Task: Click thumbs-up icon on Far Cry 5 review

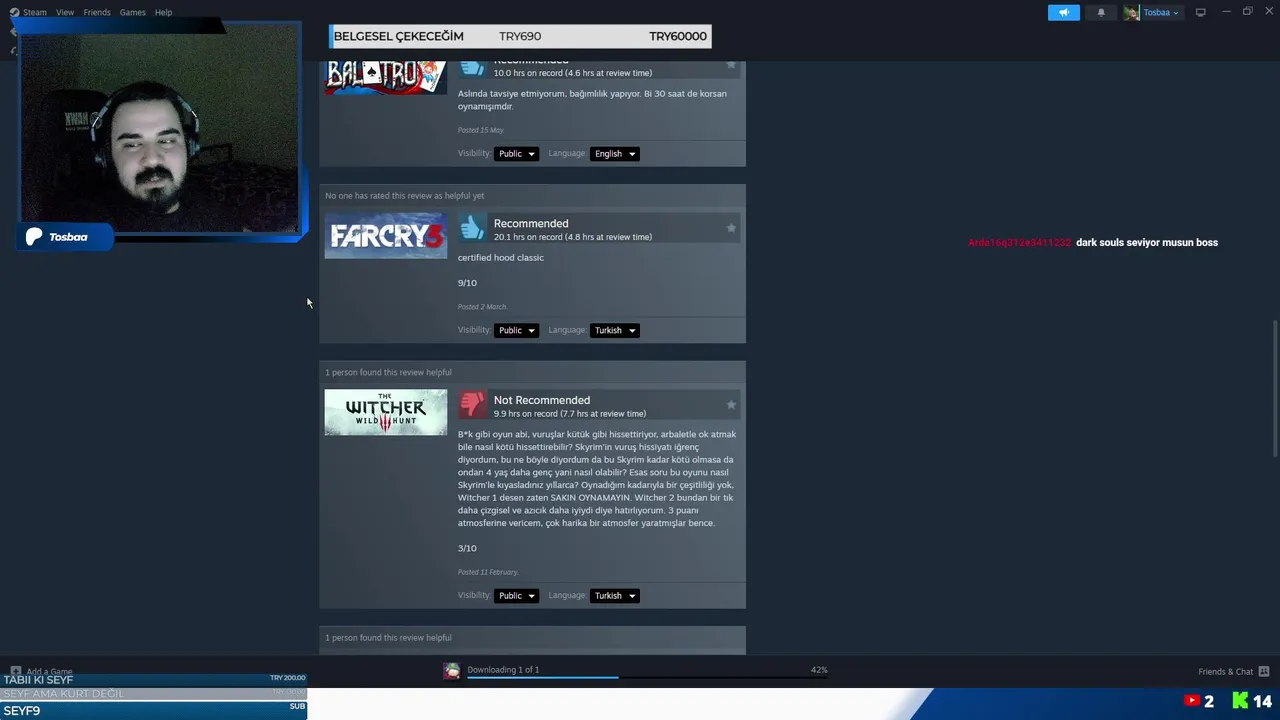Action: point(472,228)
